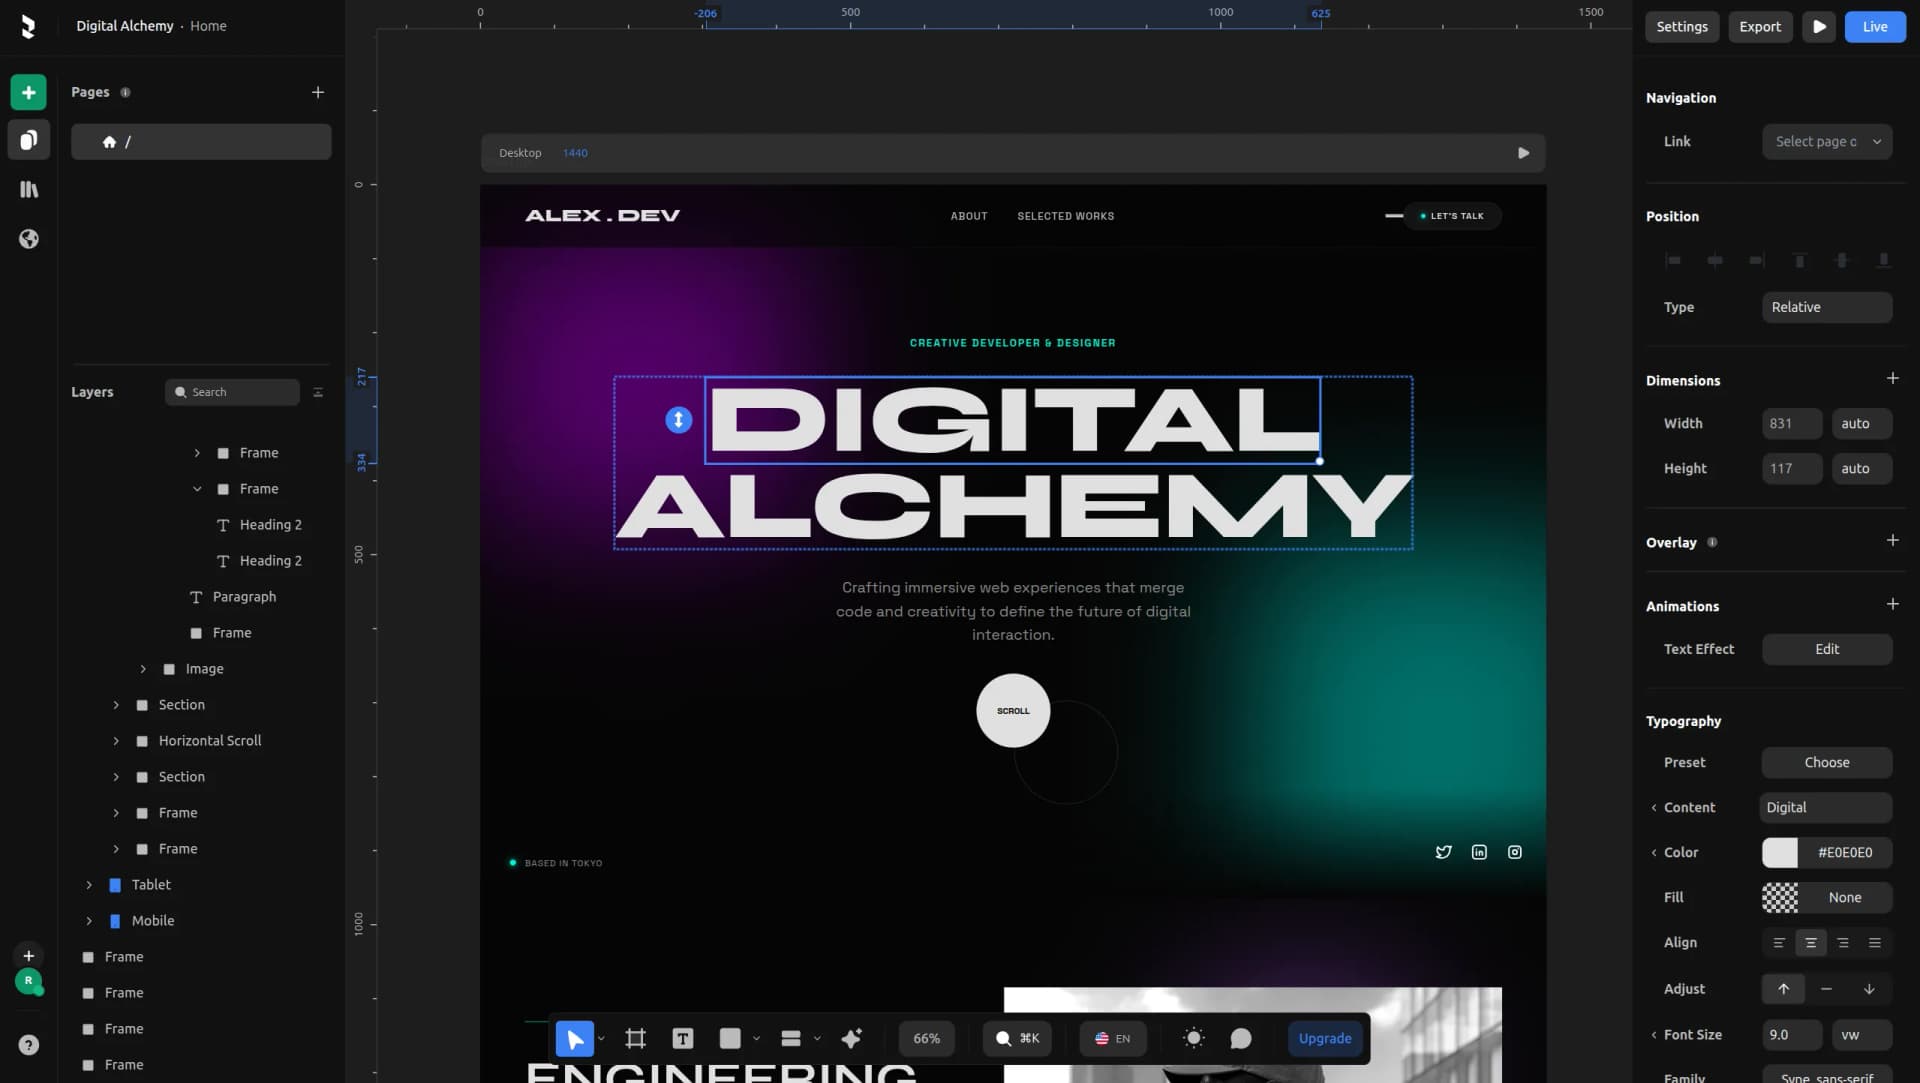Select the Text tool in the bottom toolbar
The width and height of the screenshot is (1920, 1083).
click(x=683, y=1038)
